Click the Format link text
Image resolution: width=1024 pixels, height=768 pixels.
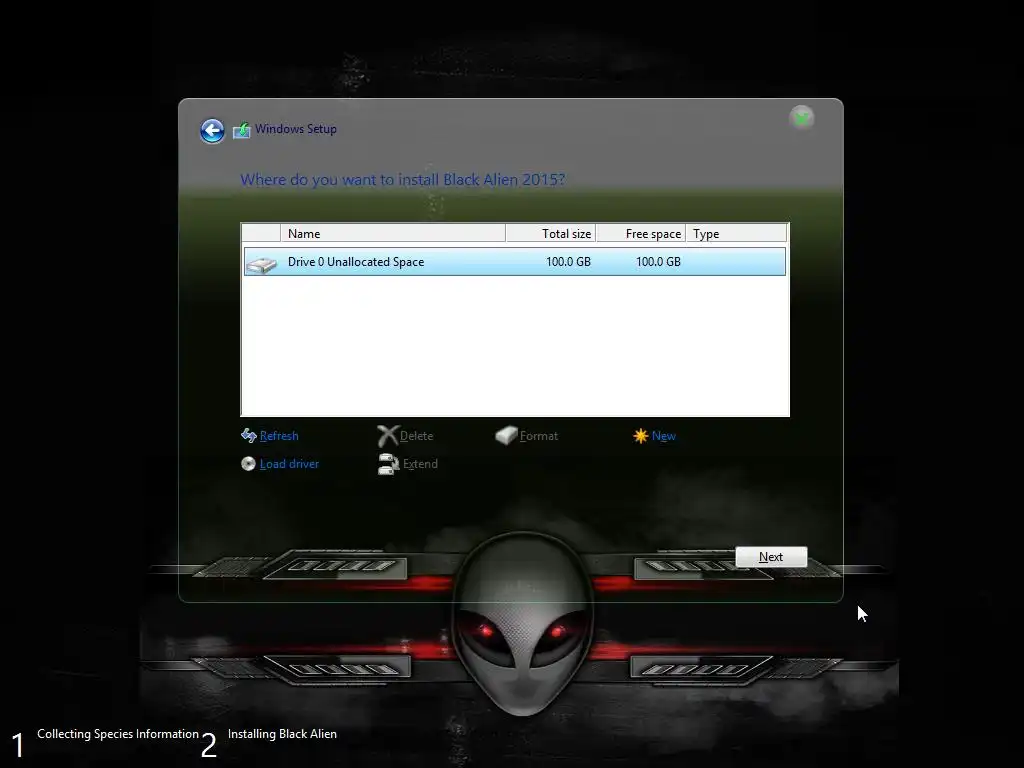tap(539, 436)
